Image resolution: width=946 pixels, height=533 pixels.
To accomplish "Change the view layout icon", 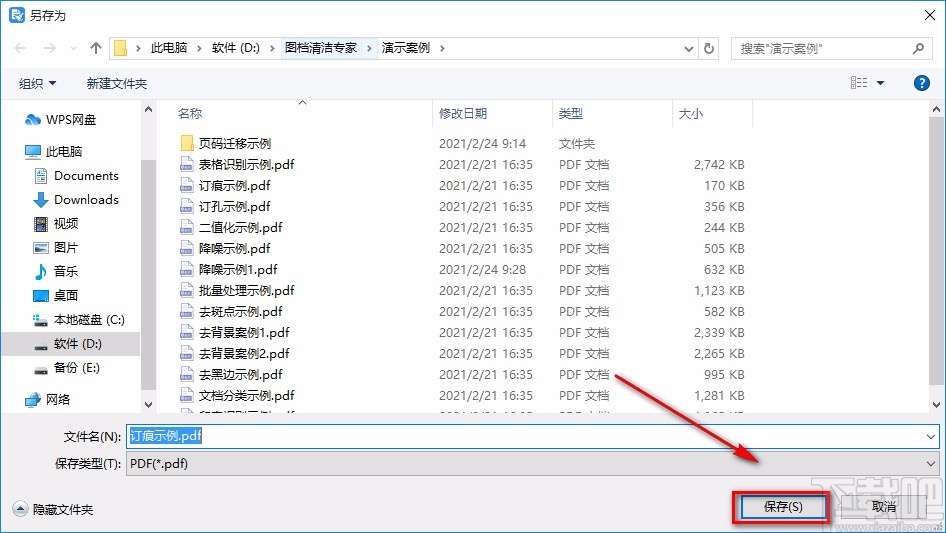I will click(x=859, y=83).
